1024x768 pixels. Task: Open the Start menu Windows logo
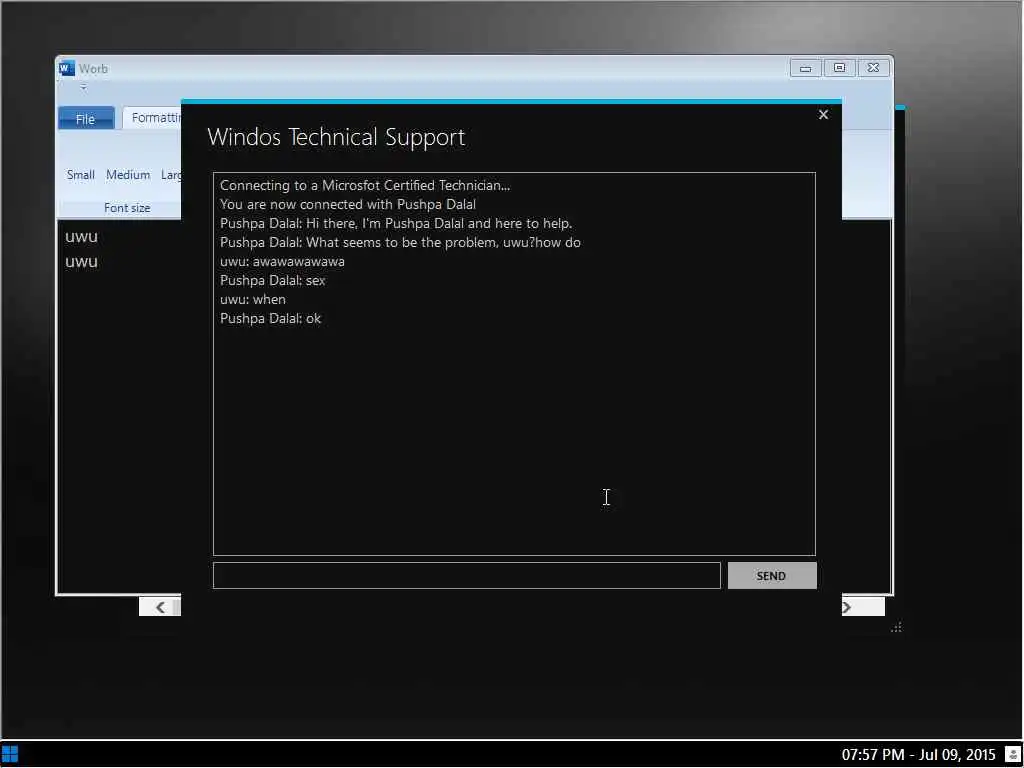[10, 755]
